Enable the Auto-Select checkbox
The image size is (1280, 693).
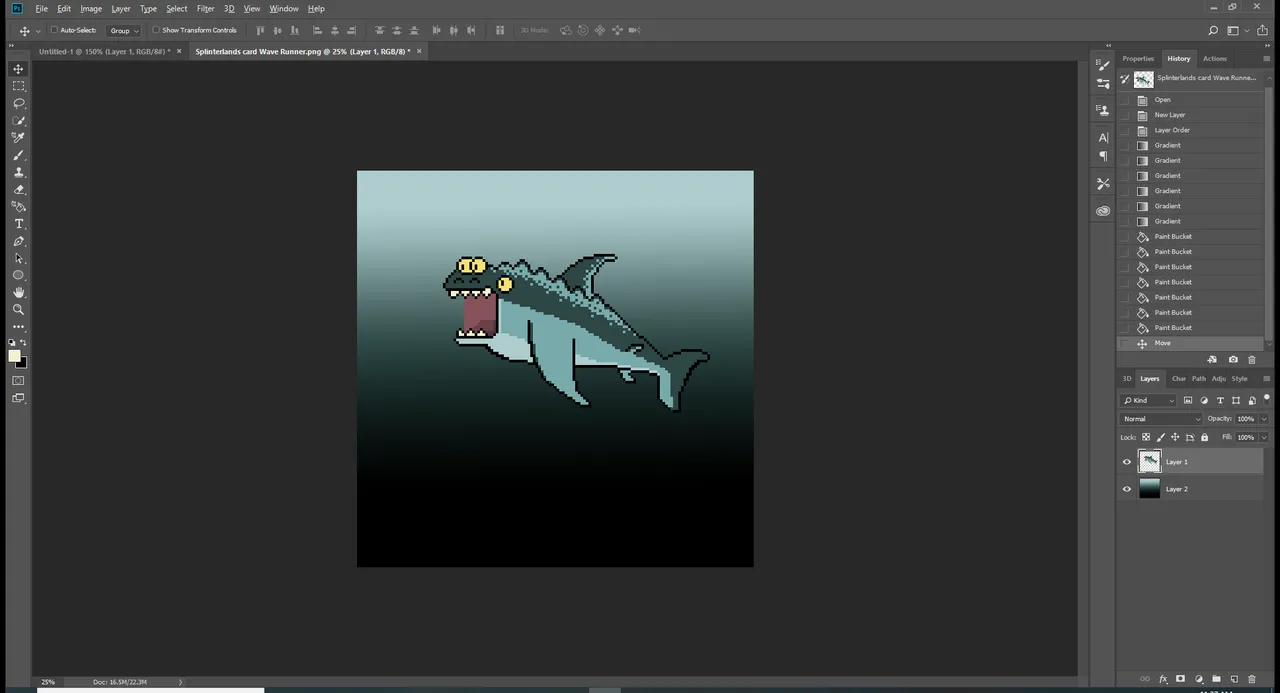(54, 30)
